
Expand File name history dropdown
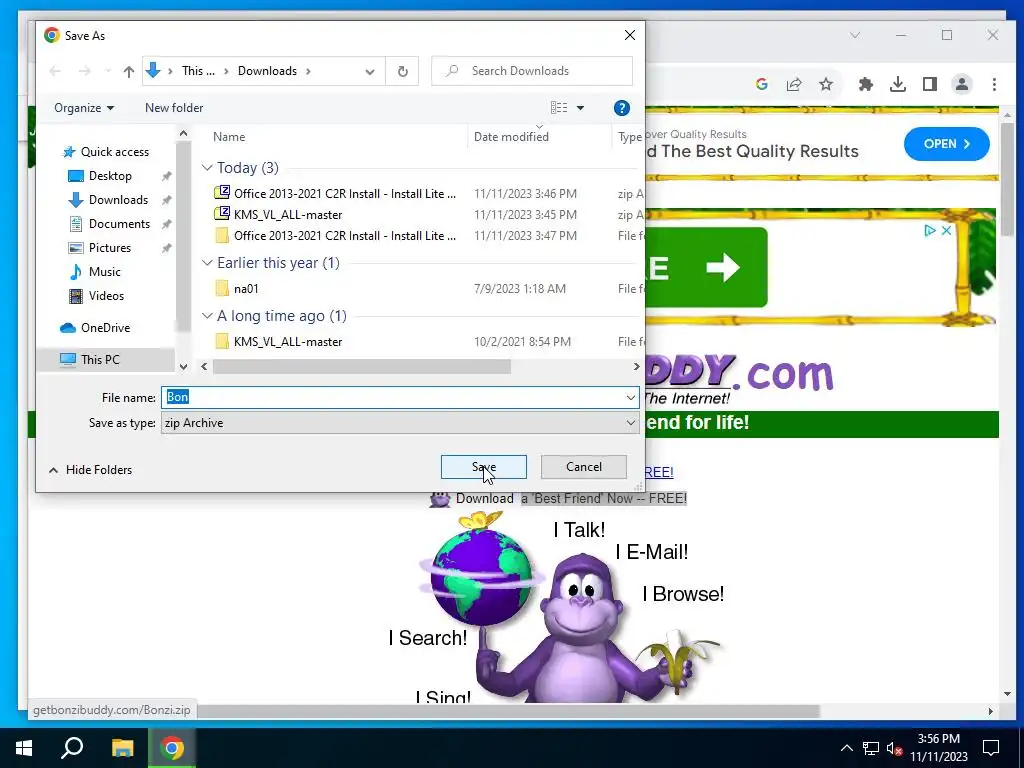click(x=630, y=398)
